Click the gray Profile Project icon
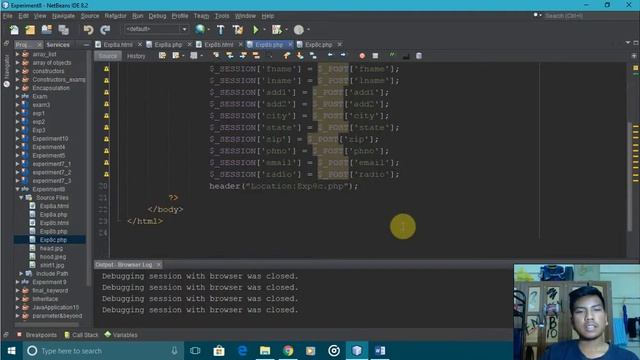 (x=299, y=30)
